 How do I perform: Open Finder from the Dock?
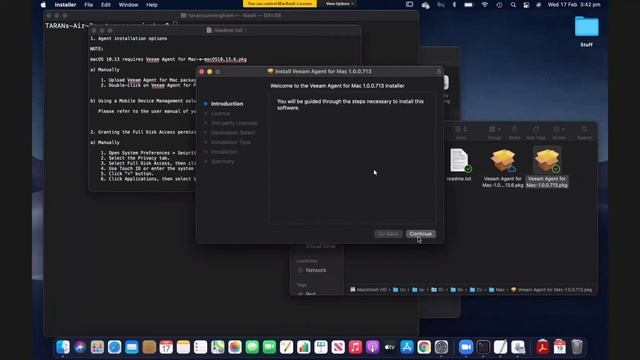coord(63,347)
